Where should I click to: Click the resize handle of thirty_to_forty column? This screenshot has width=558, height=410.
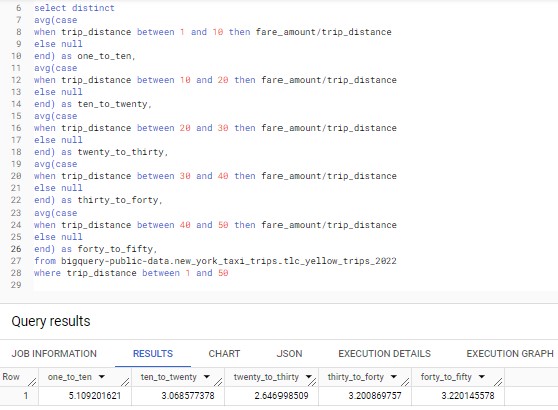(405, 382)
